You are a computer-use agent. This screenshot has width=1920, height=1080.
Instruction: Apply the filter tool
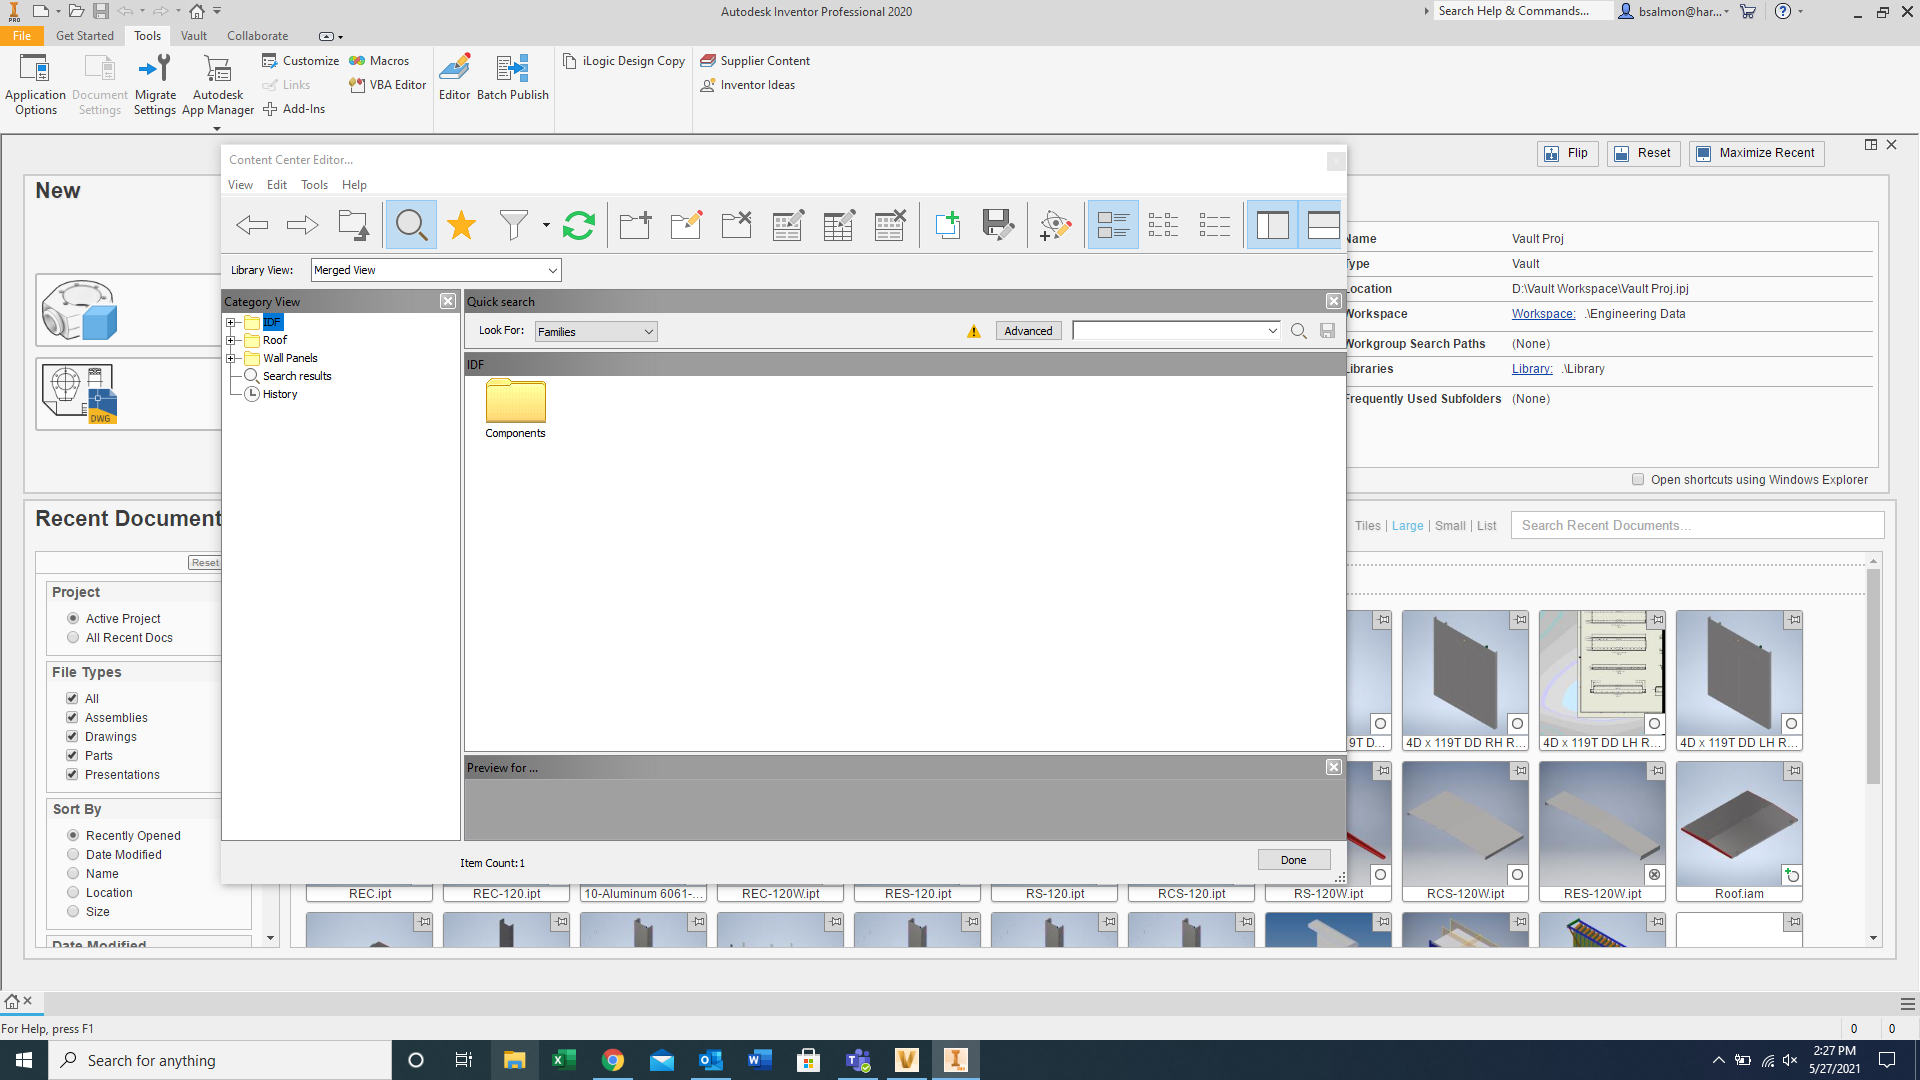point(513,225)
